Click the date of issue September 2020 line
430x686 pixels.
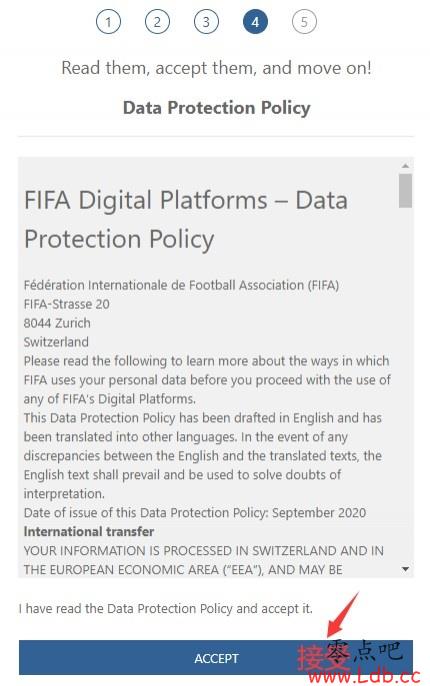click(x=195, y=512)
